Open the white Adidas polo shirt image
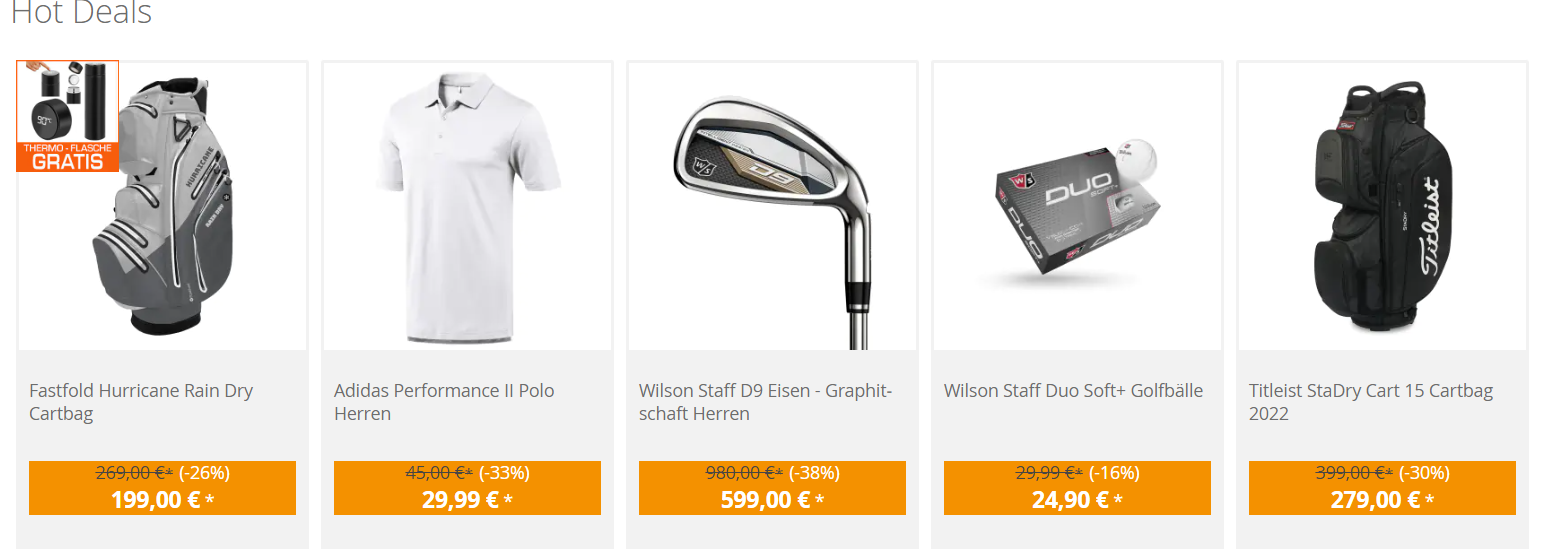 467,206
